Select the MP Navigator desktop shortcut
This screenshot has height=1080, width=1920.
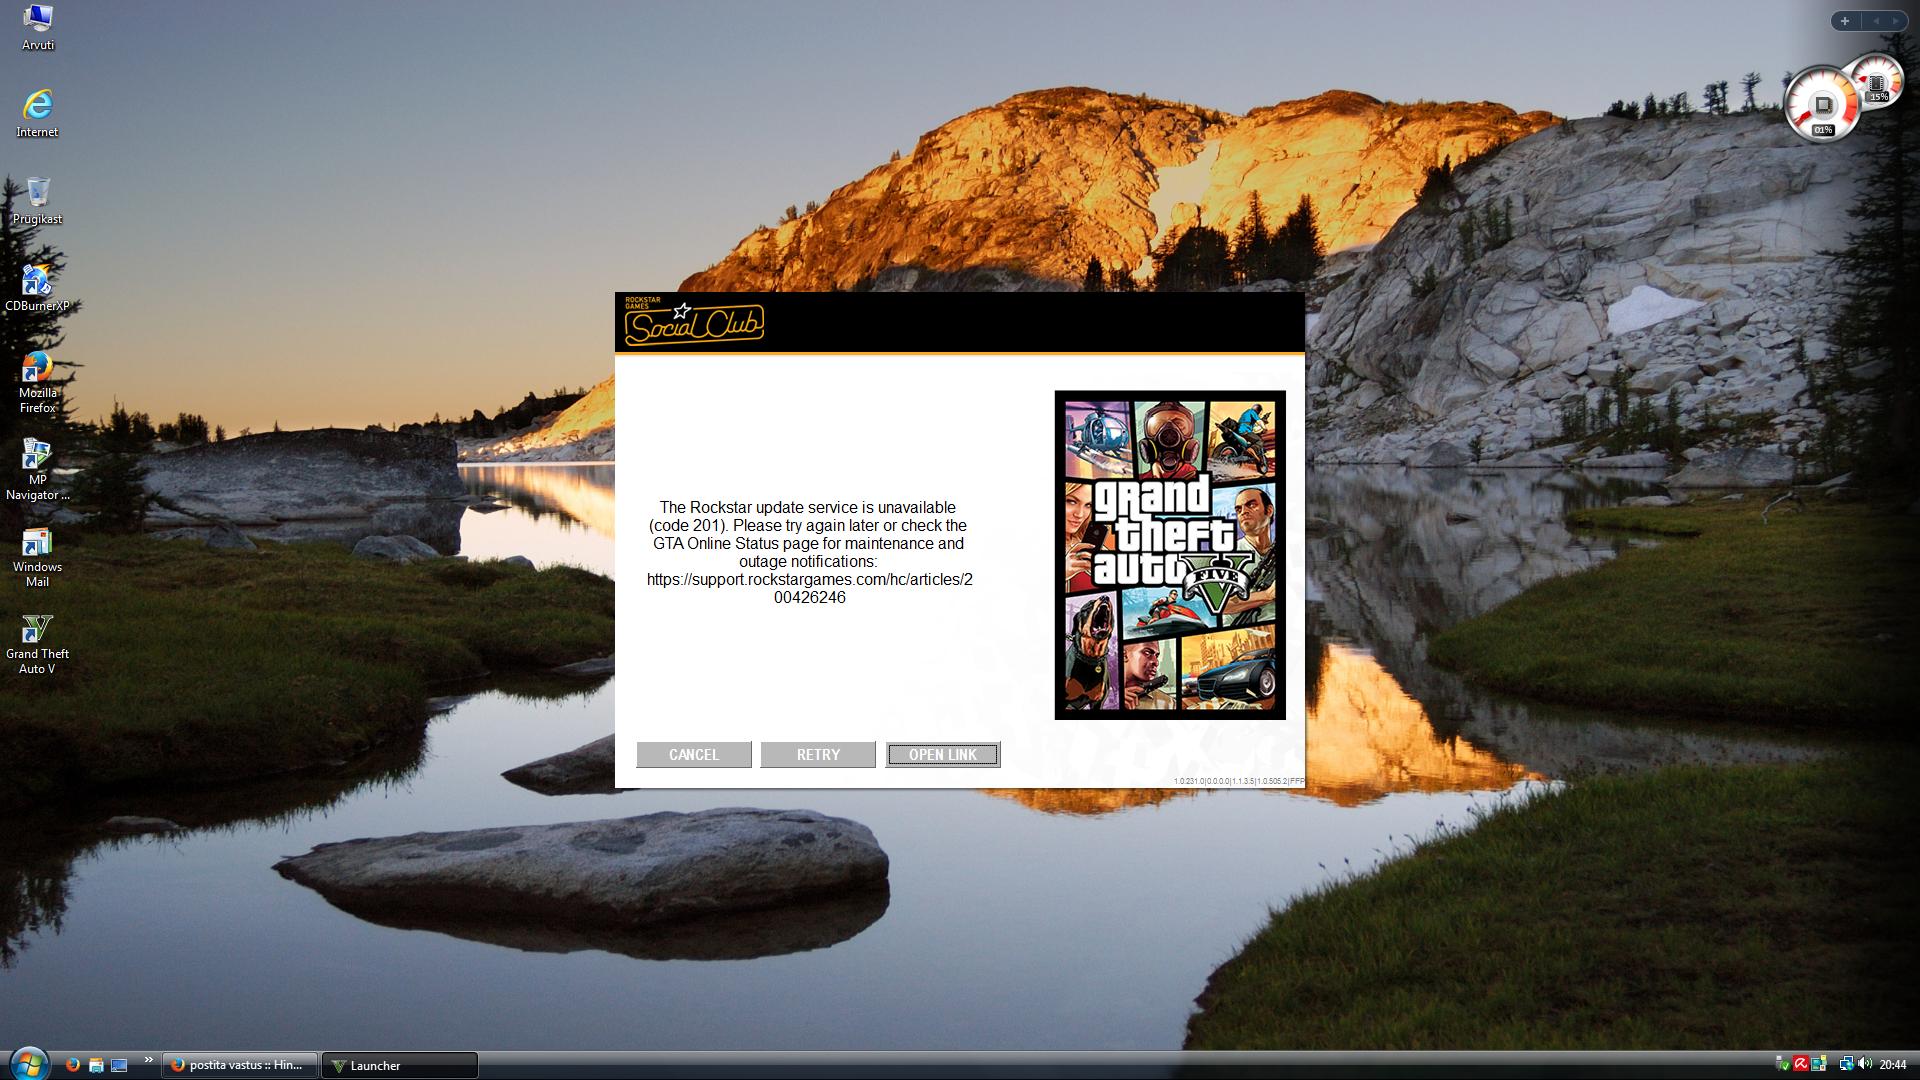[x=37, y=469]
